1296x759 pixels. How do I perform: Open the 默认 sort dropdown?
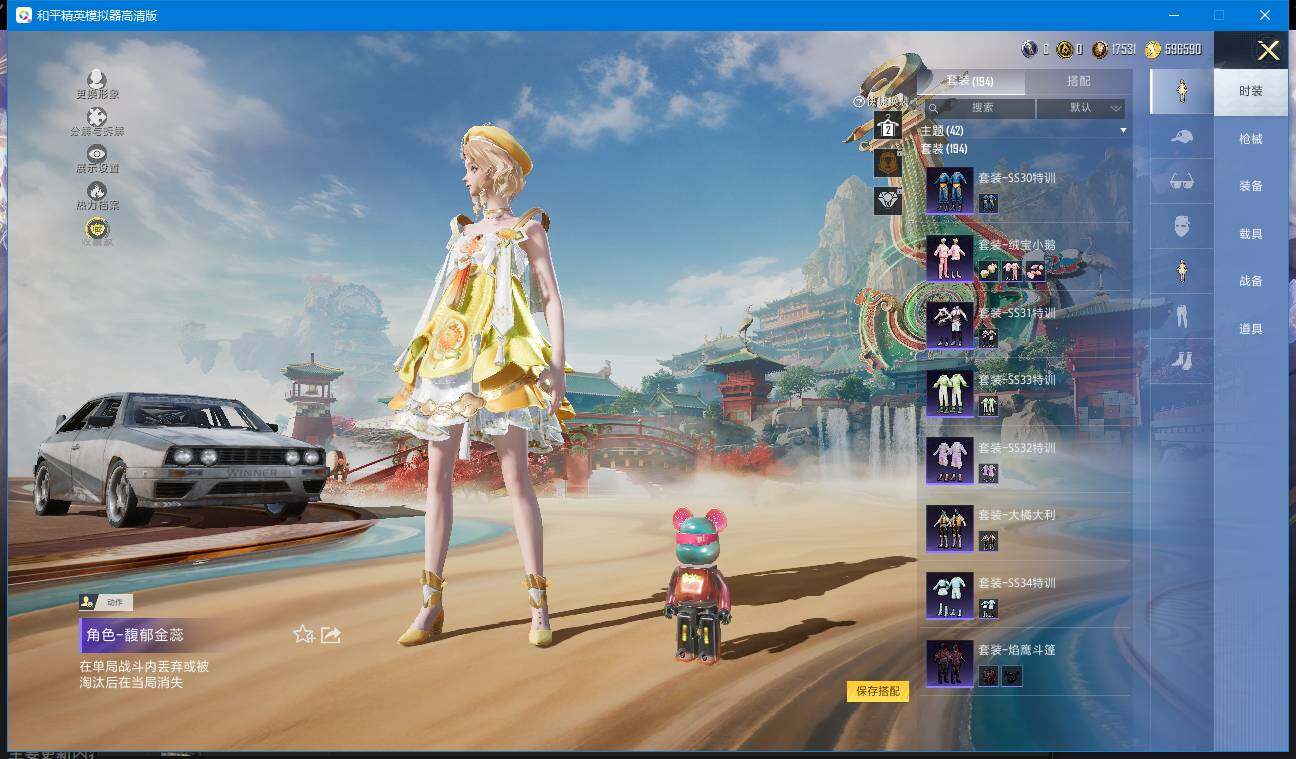coord(1081,108)
